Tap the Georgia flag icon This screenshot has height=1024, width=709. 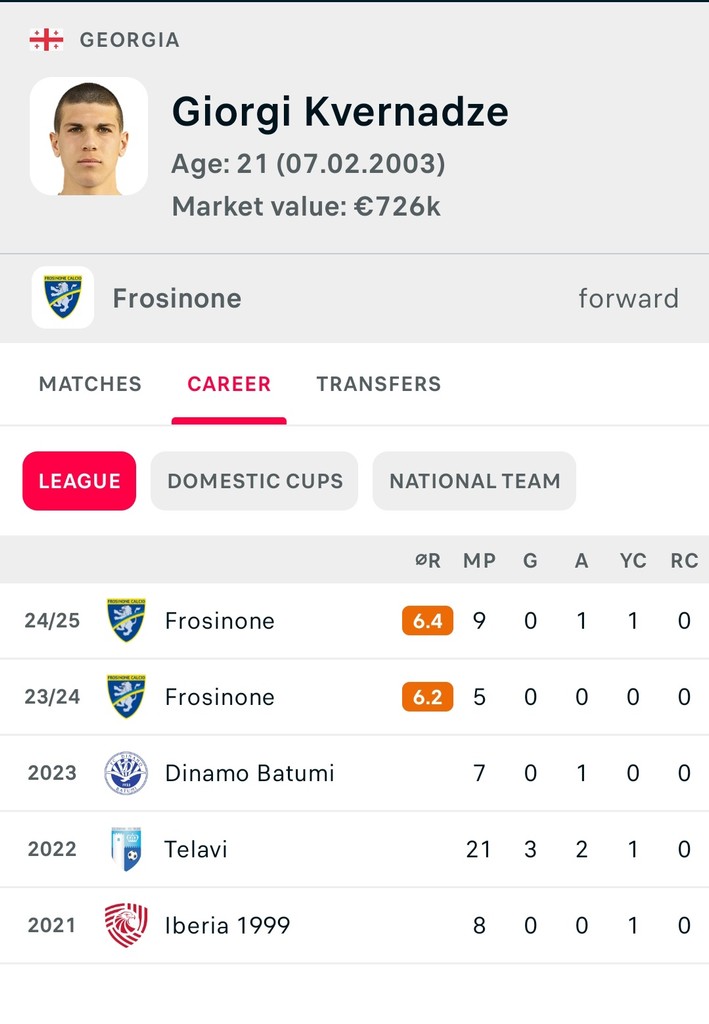[x=46, y=40]
